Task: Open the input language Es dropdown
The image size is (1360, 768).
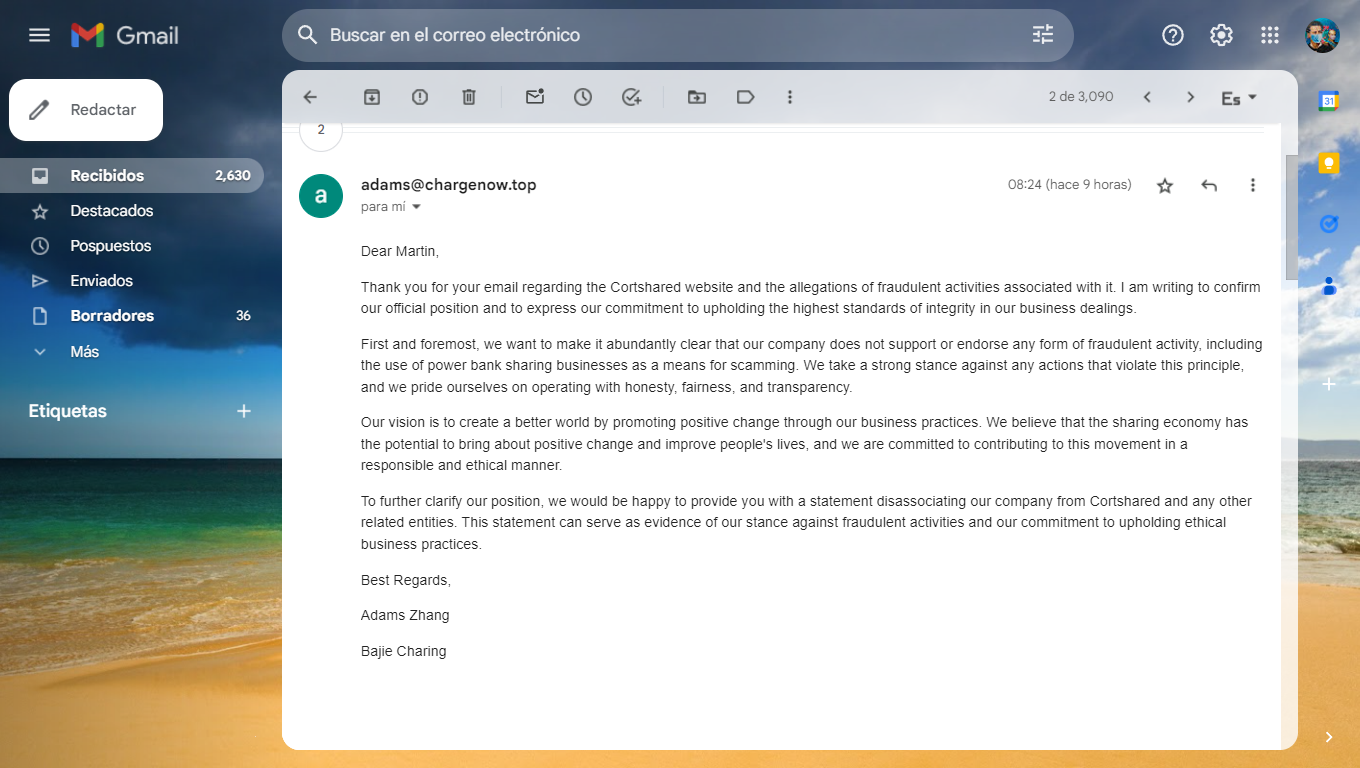Action: tap(1239, 98)
